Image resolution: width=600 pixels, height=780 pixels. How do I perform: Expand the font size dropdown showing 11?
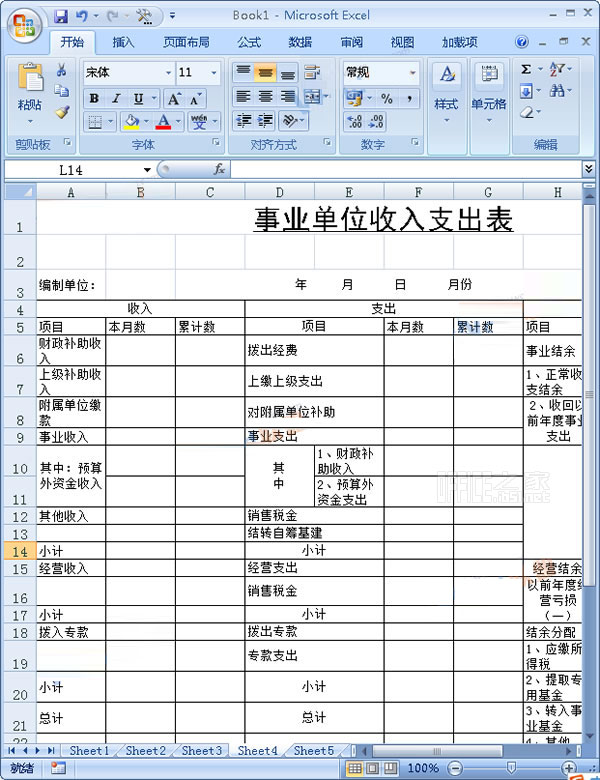coord(213,73)
